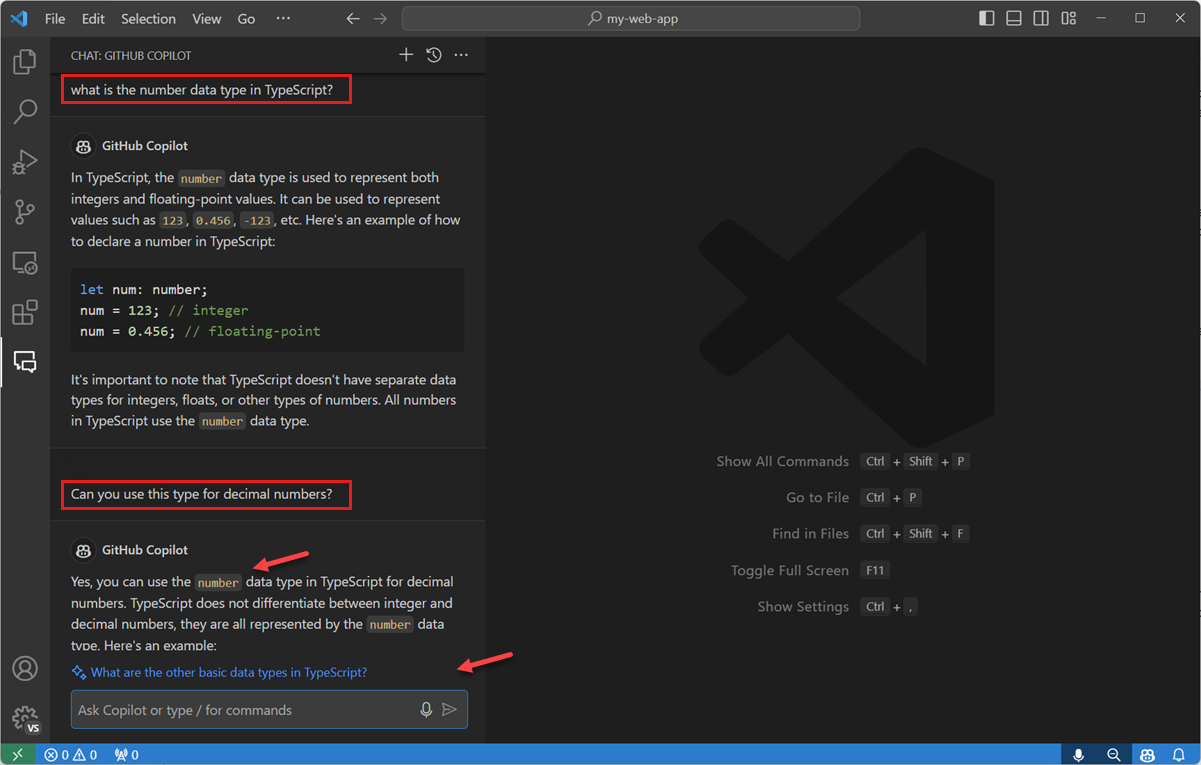Click the 'Can you use this type' prompt
The image size is (1201, 765).
pyautogui.click(x=201, y=494)
